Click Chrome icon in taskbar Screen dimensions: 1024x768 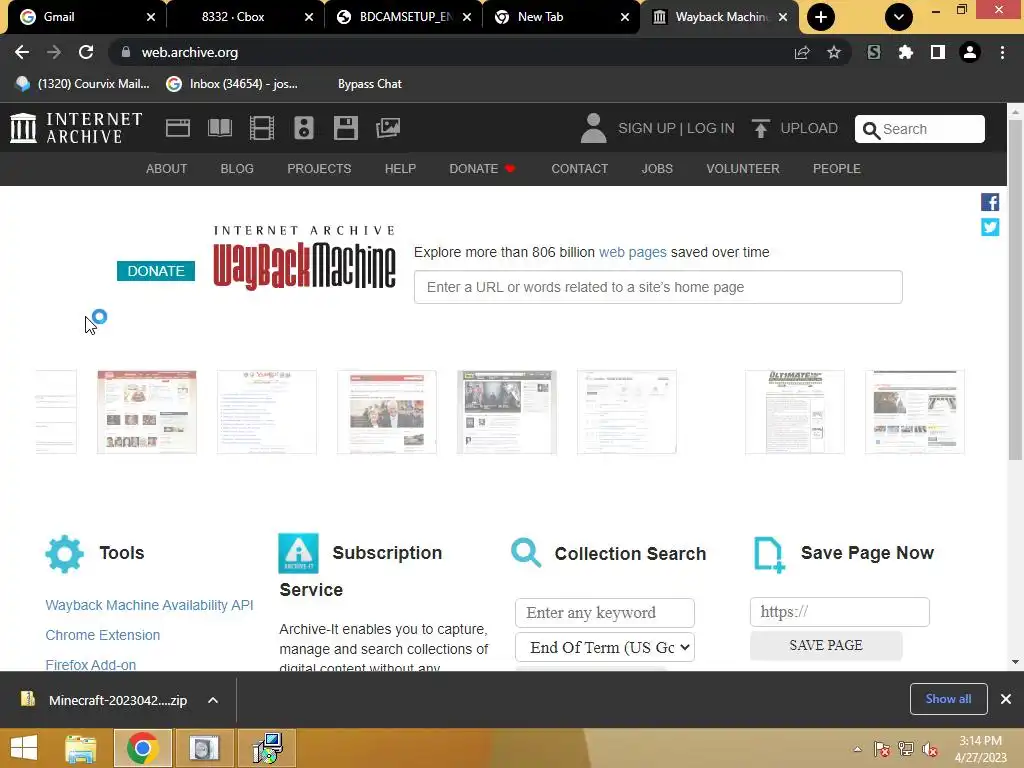(142, 748)
